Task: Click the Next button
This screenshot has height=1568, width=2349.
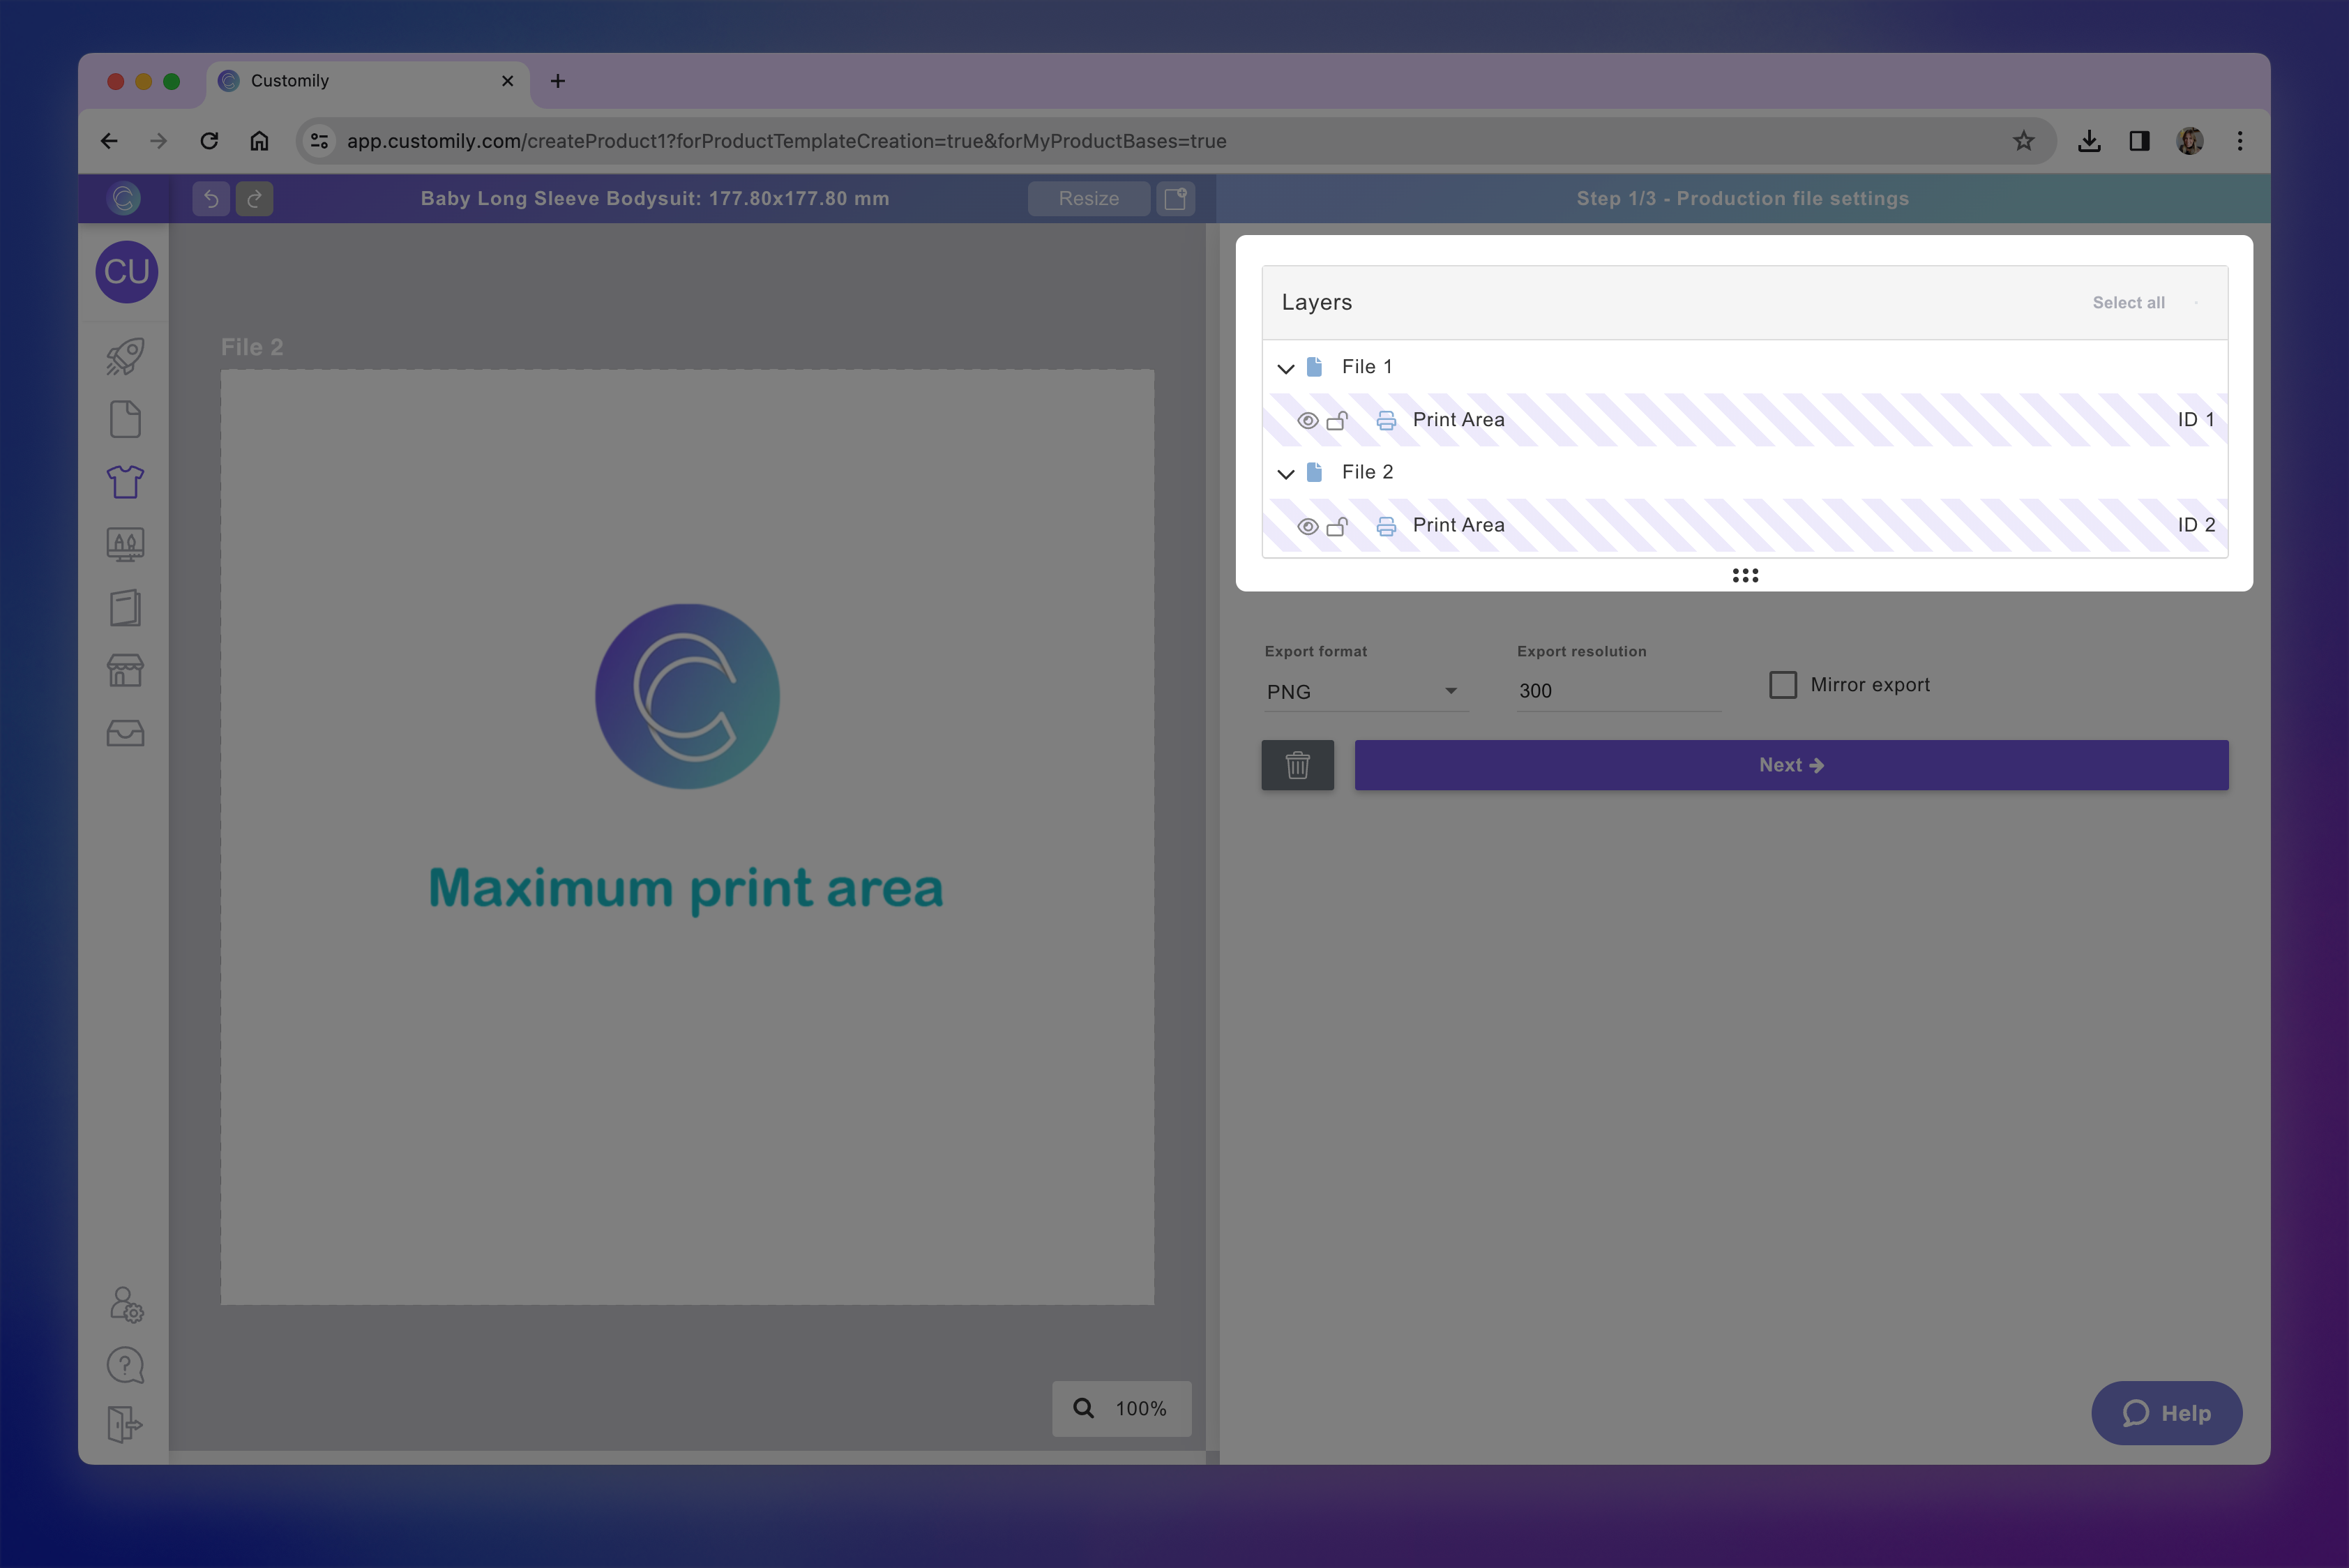Action: click(1790, 765)
